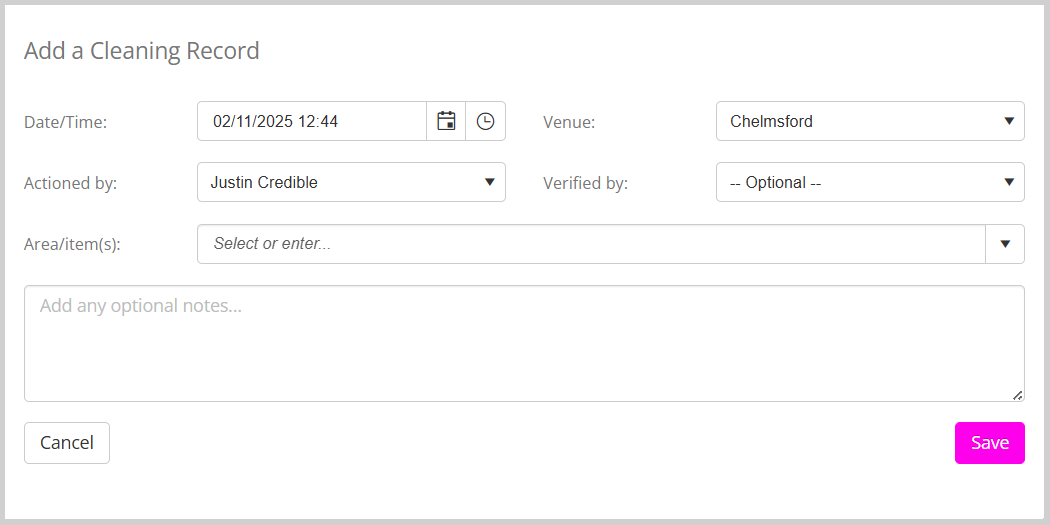This screenshot has height=525, width=1050.
Task: Click the Date/Time text field
Action: [312, 121]
